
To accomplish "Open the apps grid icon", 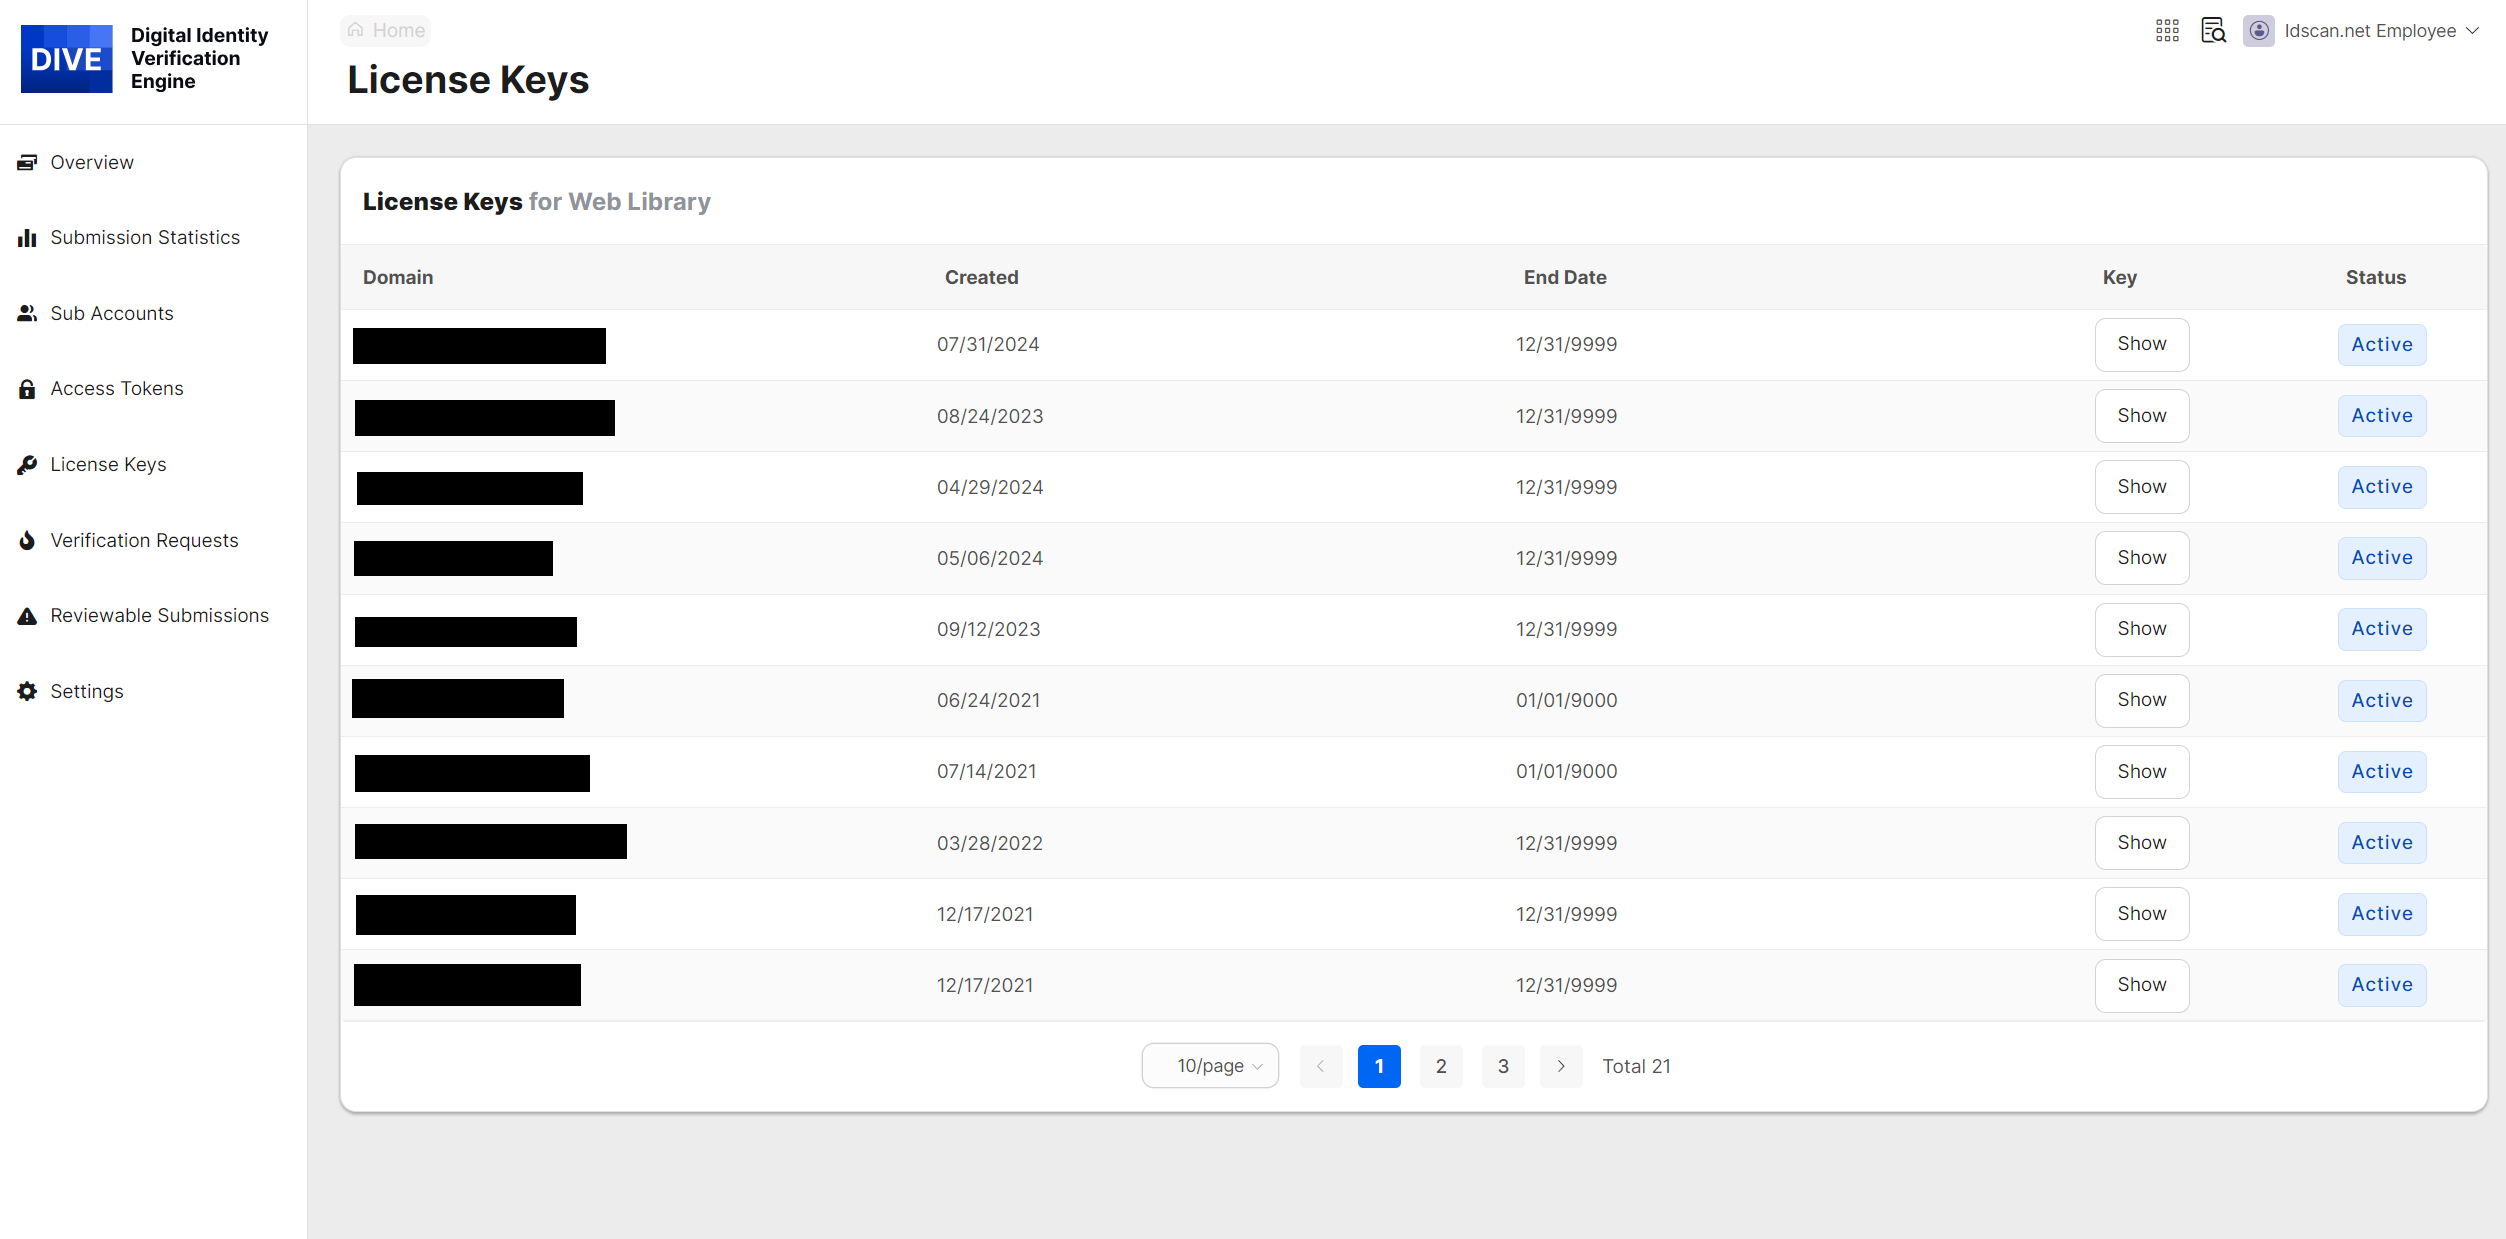I will point(2167,31).
